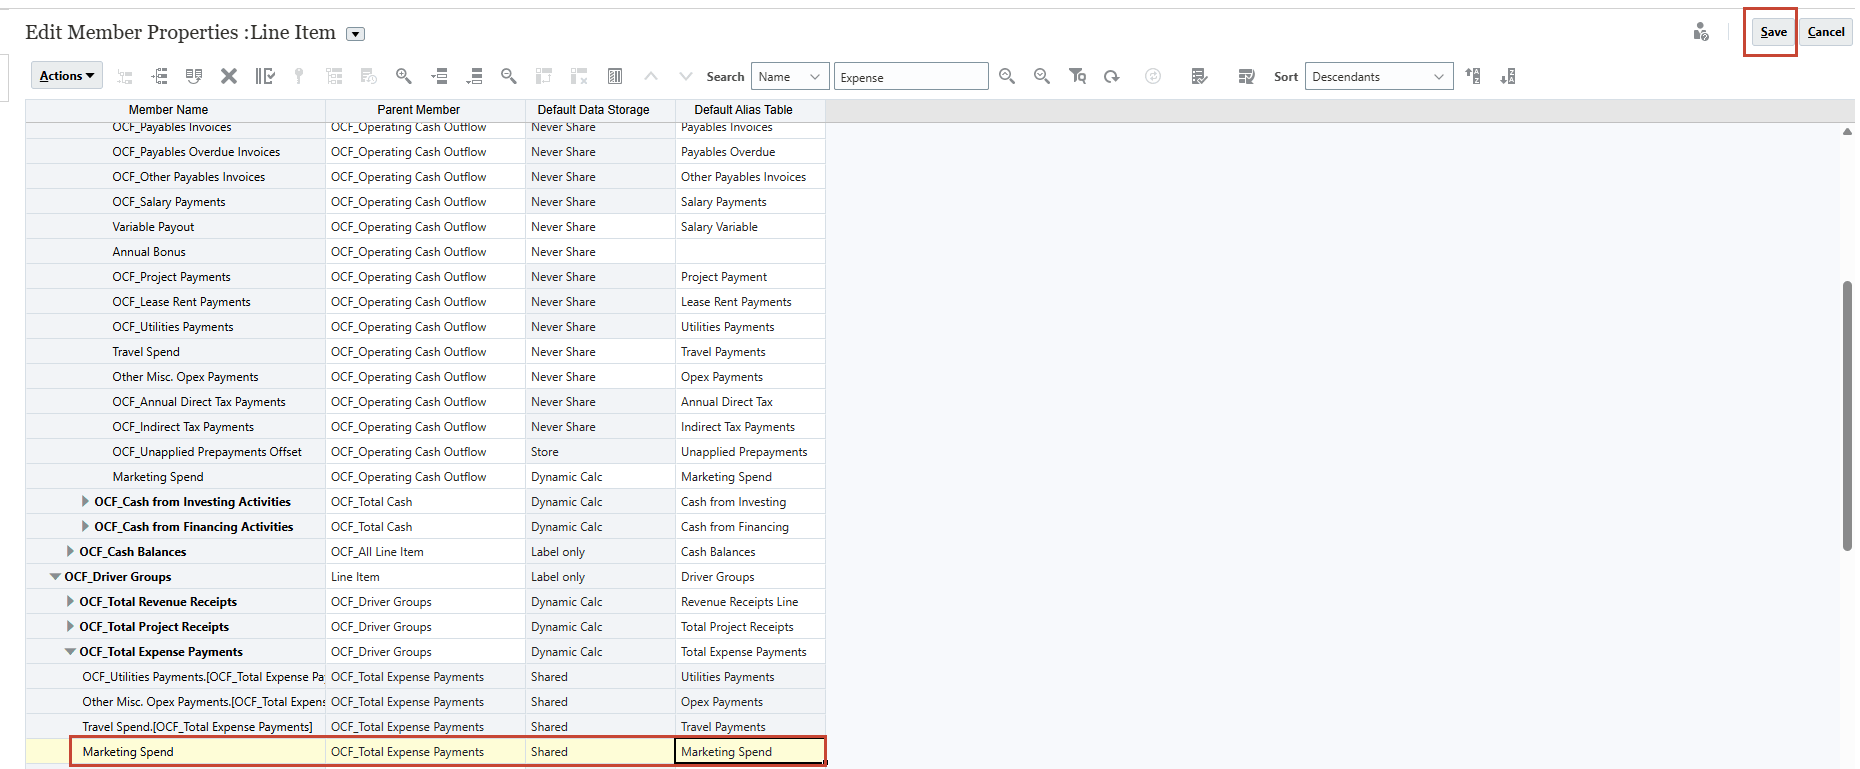Click the greyed circular sync icon

click(1153, 76)
